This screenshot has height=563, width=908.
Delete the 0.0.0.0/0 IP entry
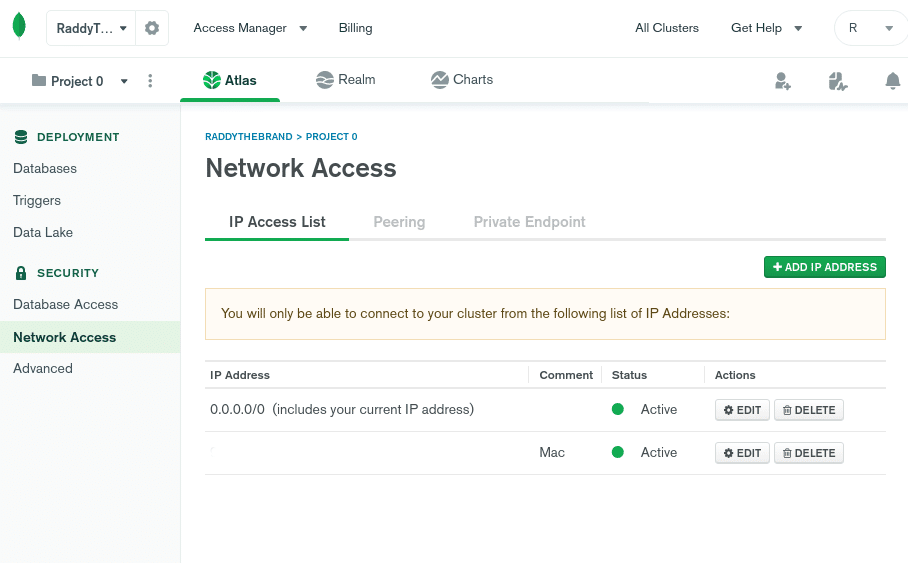808,410
